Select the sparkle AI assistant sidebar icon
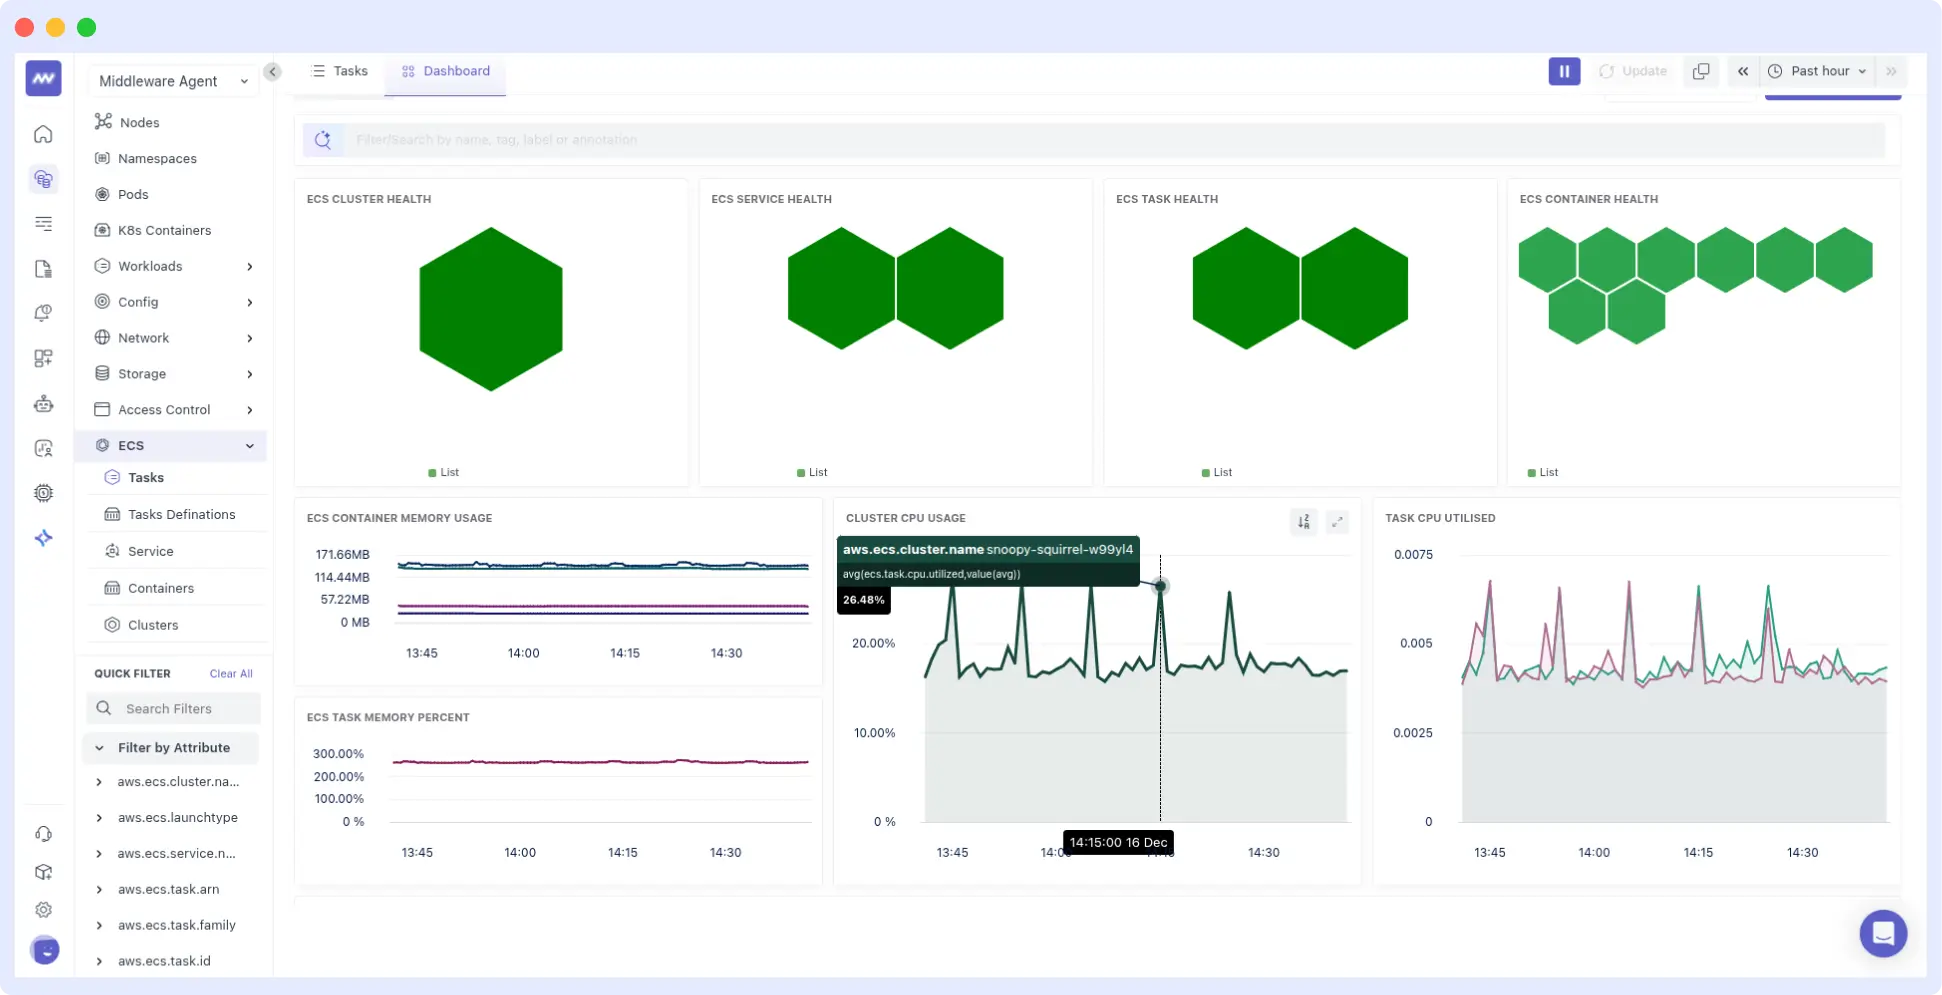Screen dimensions: 1942x995 [44, 538]
